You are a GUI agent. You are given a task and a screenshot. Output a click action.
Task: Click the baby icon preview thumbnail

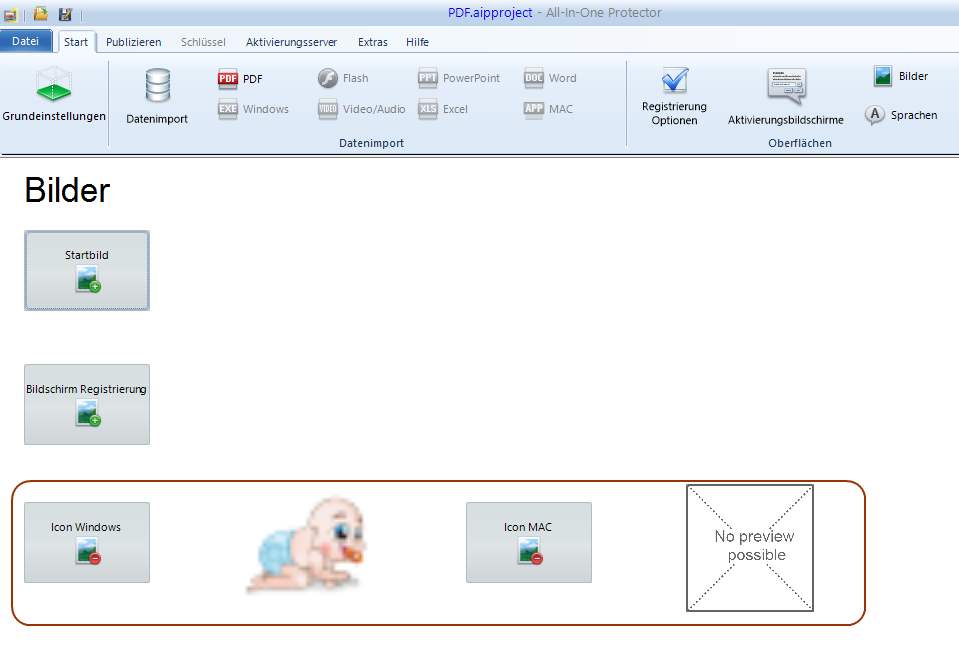coord(306,547)
